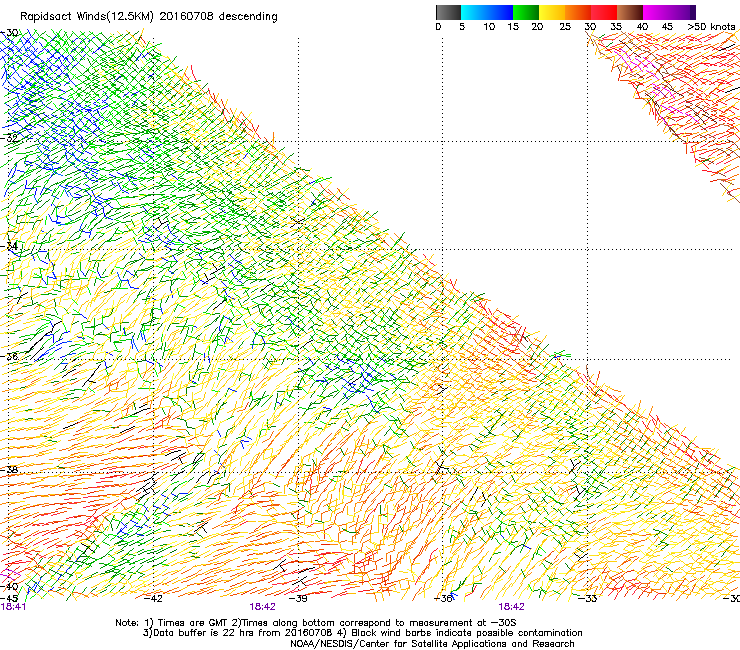Select the orange 25-30 knots legend color
Screen dimensions: 740x650
click(x=578, y=12)
